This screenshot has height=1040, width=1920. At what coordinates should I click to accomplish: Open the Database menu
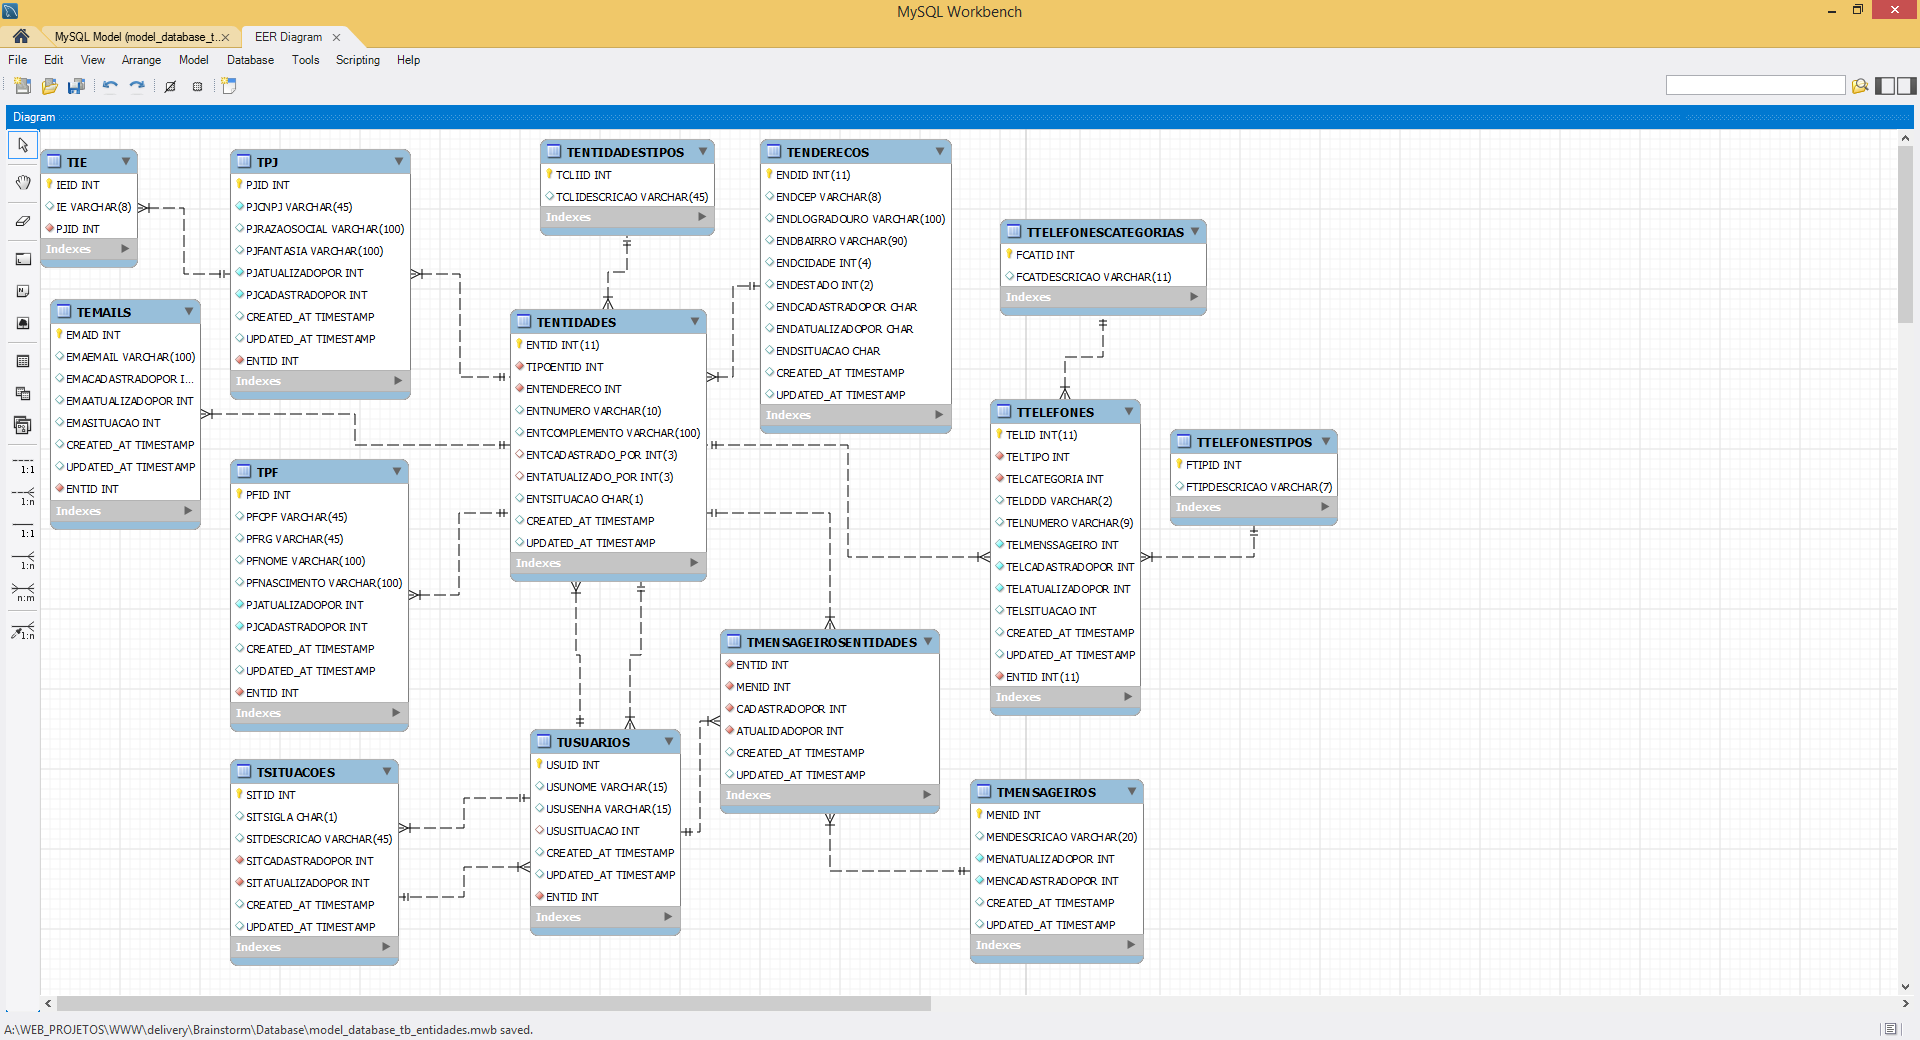point(250,60)
